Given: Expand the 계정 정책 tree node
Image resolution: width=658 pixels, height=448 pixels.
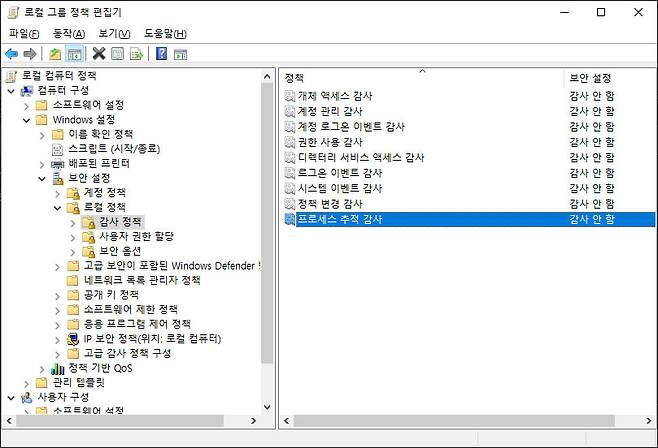Looking at the screenshot, I should point(57,193).
